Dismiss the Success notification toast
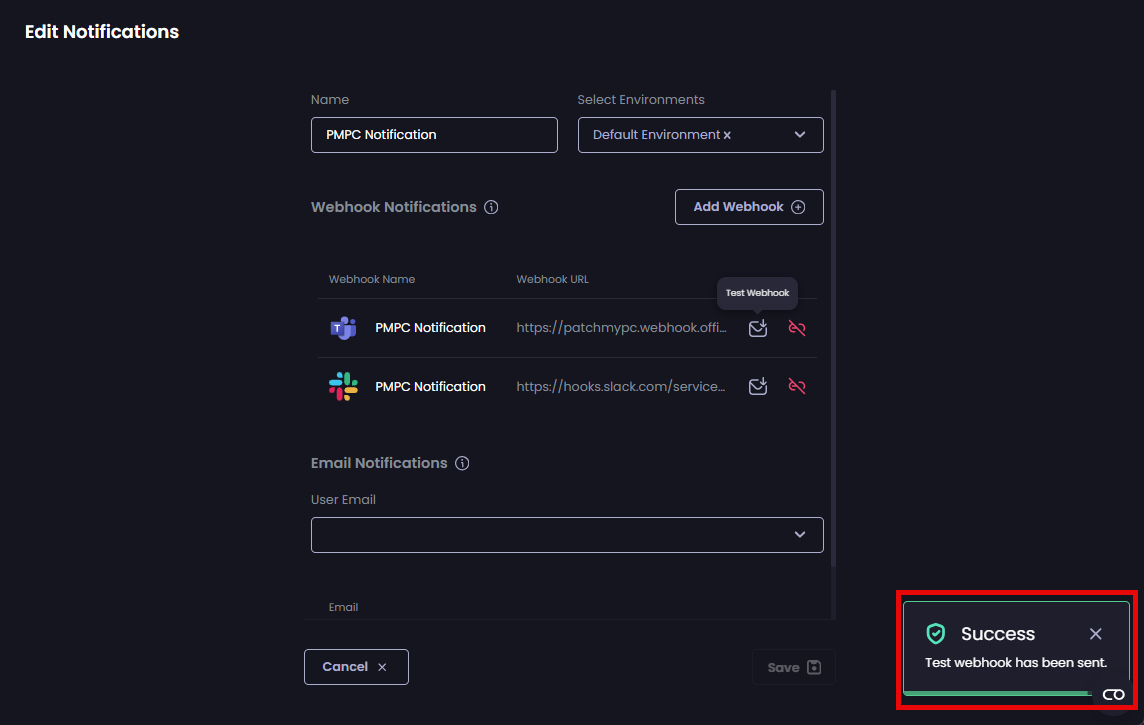The image size is (1144, 725). coord(1095,633)
